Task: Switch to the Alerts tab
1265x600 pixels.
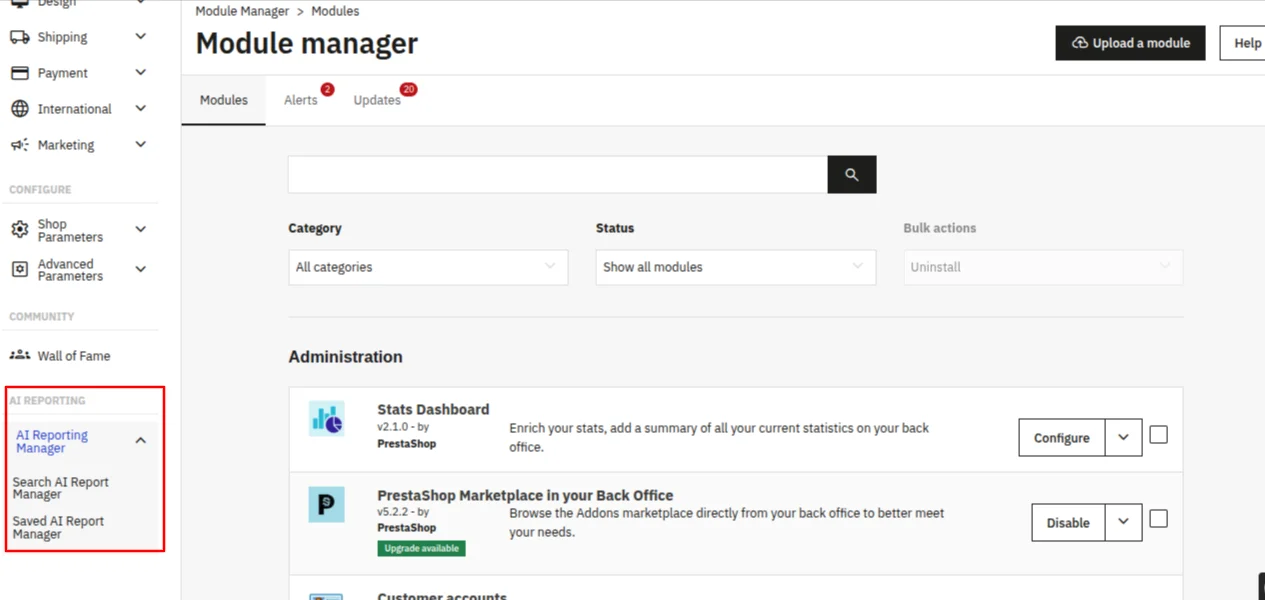Action: (301, 100)
